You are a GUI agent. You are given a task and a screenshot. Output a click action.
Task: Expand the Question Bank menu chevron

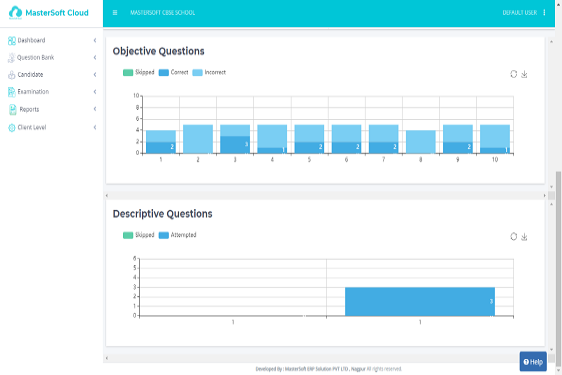(x=95, y=57)
